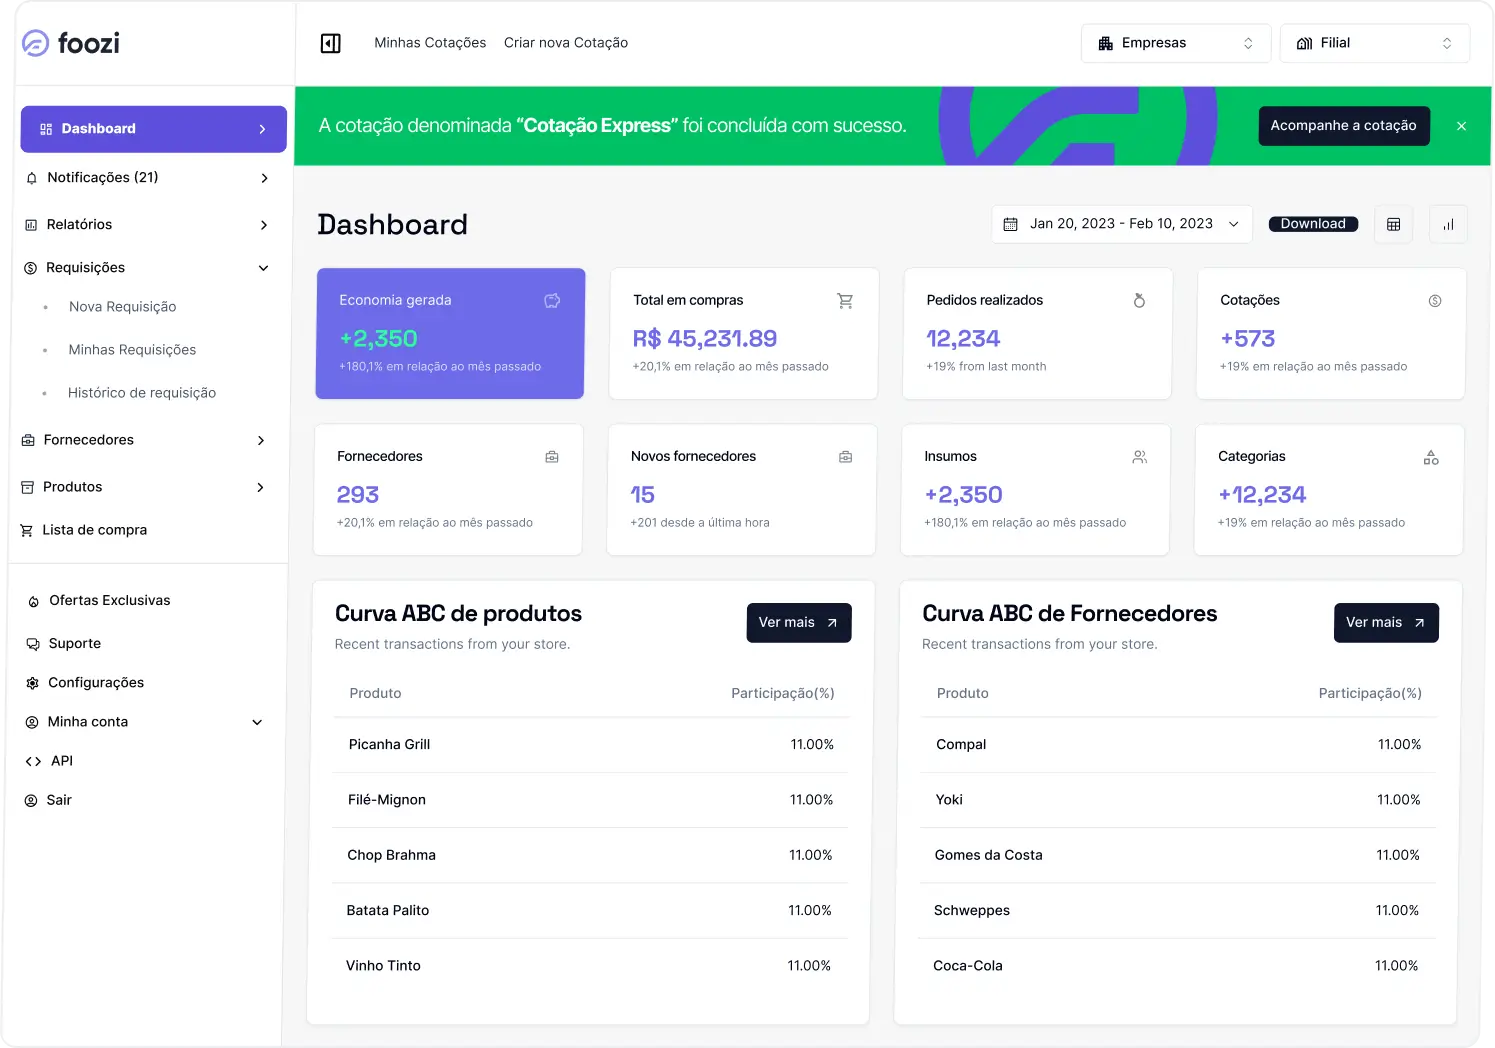Switch to table grid view icon
This screenshot has width=1495, height=1048.
(1393, 224)
